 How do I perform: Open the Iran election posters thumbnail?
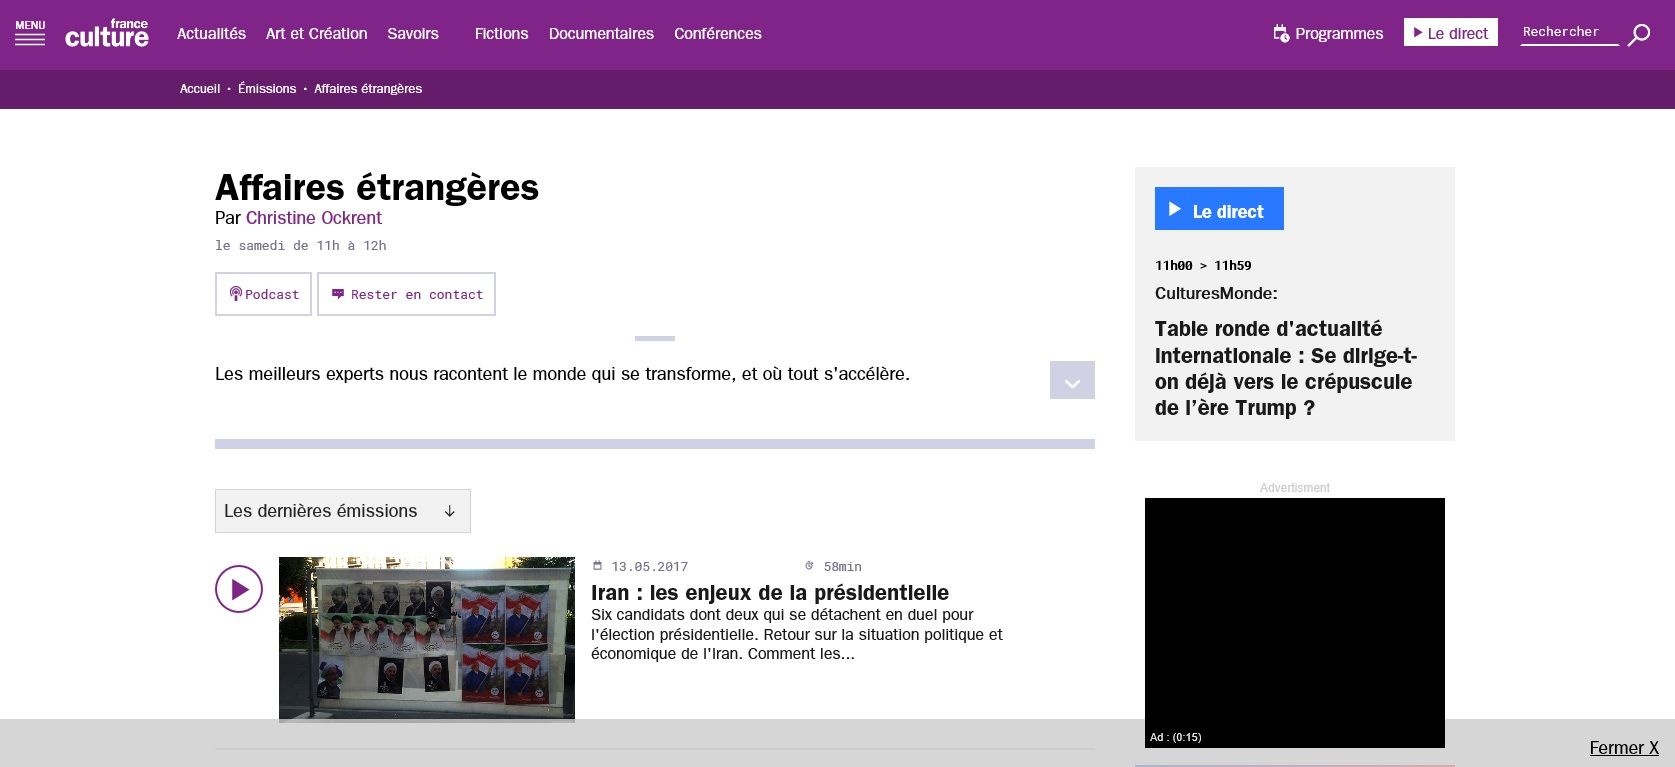pyautogui.click(x=427, y=637)
